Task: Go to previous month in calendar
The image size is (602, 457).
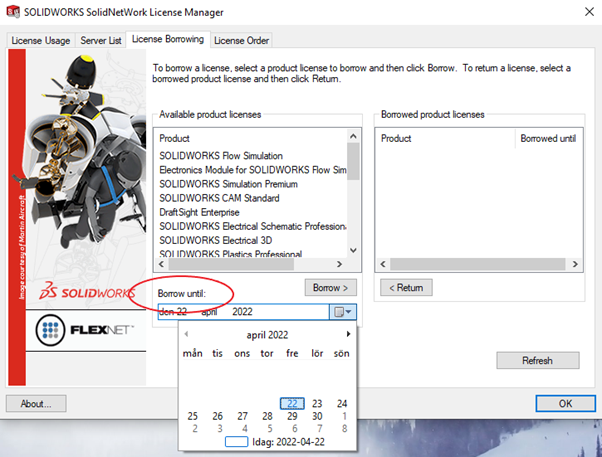Action: 186,335
